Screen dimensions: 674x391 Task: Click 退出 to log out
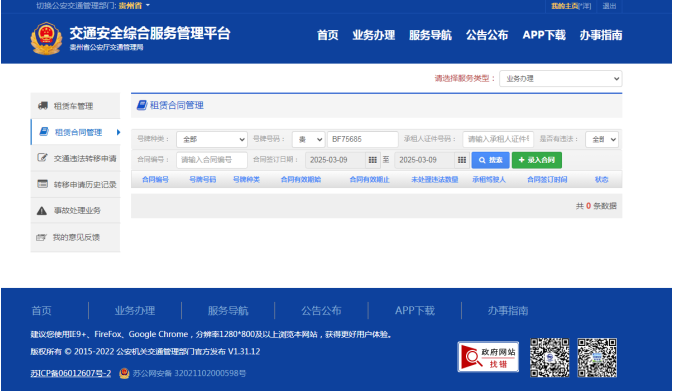[609, 6]
